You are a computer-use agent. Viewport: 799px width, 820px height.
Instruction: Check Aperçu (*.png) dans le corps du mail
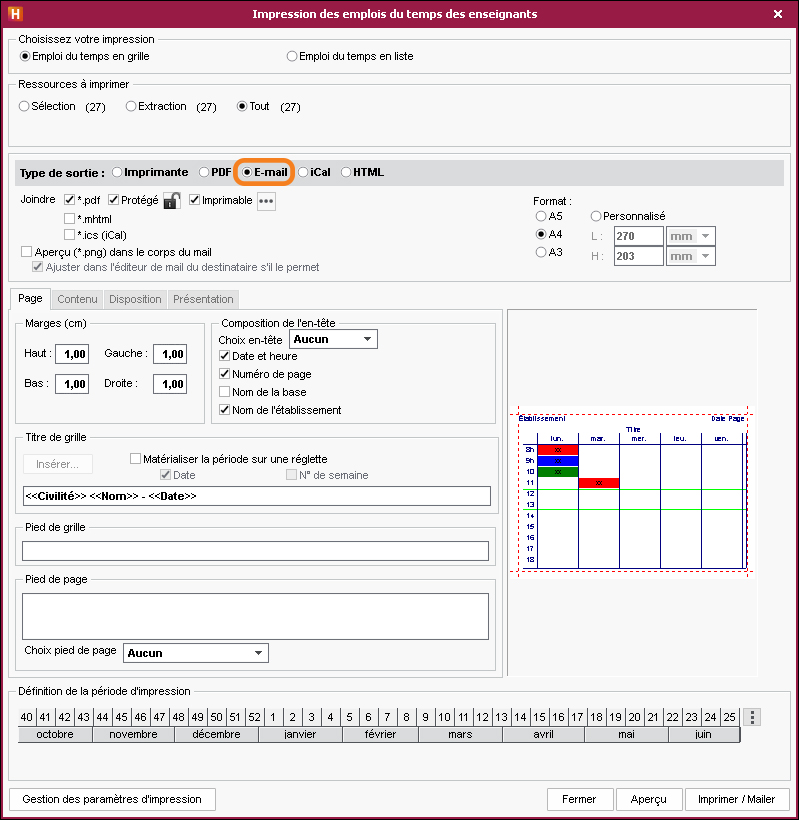click(x=27, y=252)
